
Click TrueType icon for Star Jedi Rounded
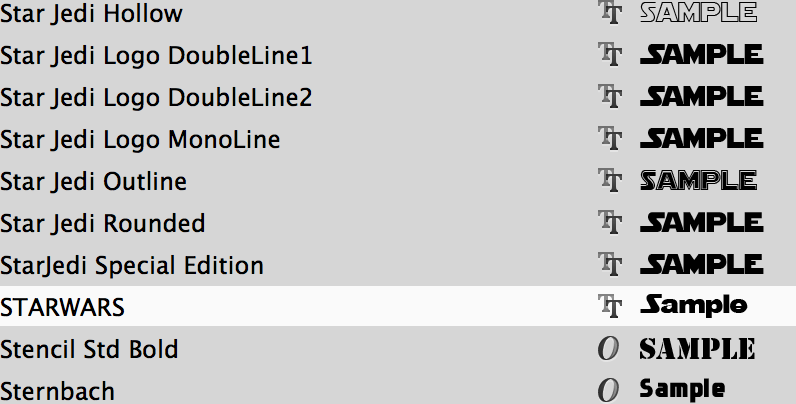610,222
